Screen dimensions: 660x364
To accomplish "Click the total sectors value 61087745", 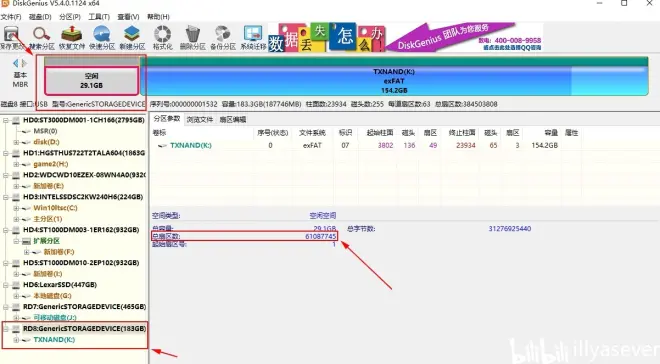I will [321, 236].
